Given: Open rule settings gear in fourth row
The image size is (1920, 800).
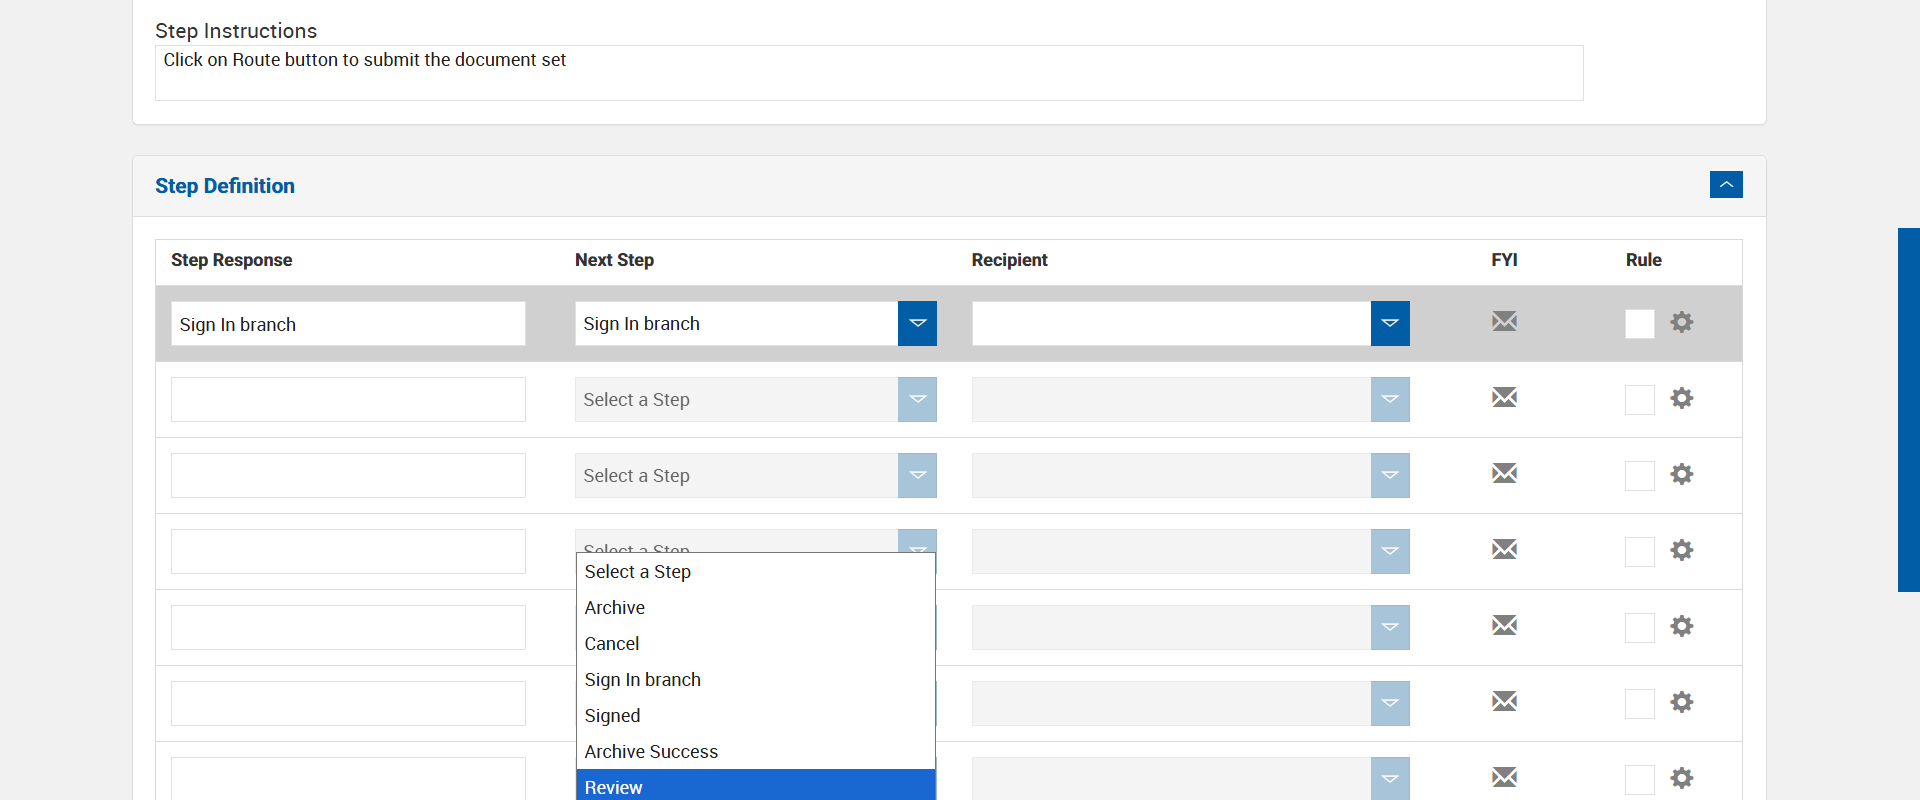Looking at the screenshot, I should point(1682,550).
